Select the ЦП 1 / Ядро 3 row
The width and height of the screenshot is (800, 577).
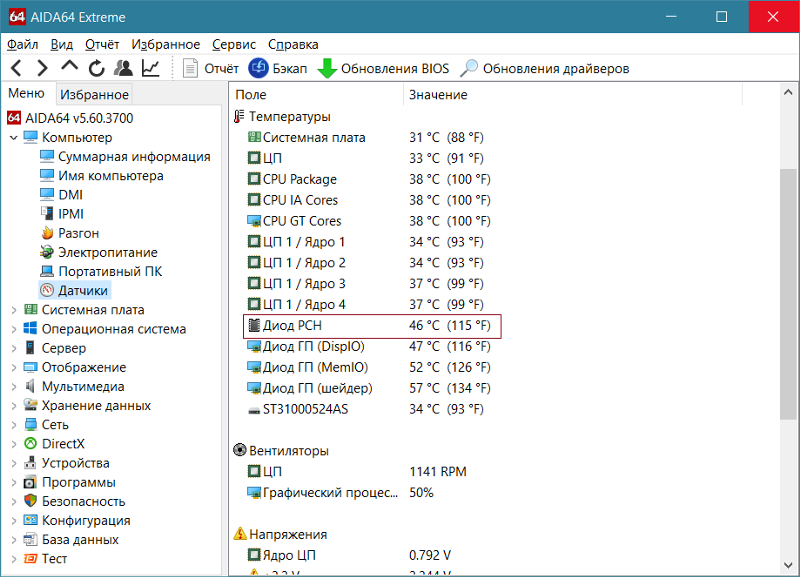[x=366, y=283]
